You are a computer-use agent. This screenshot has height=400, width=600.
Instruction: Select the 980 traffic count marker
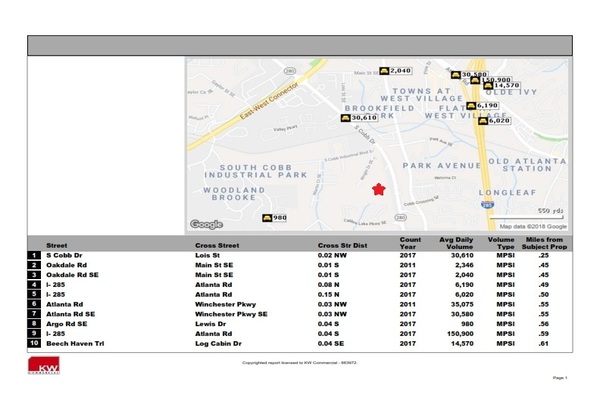click(x=274, y=217)
